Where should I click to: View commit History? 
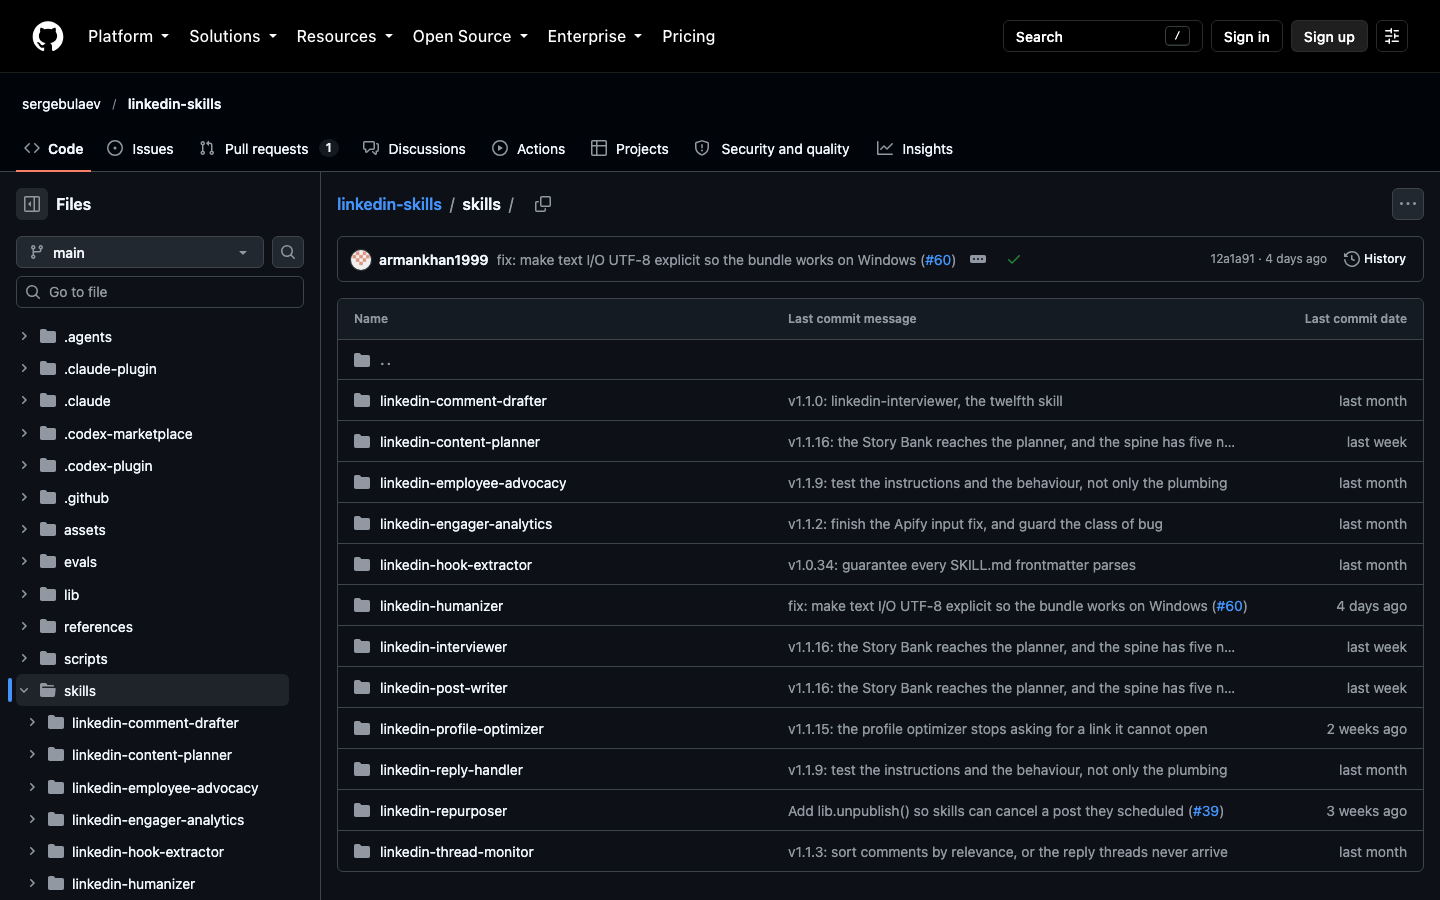1375,259
